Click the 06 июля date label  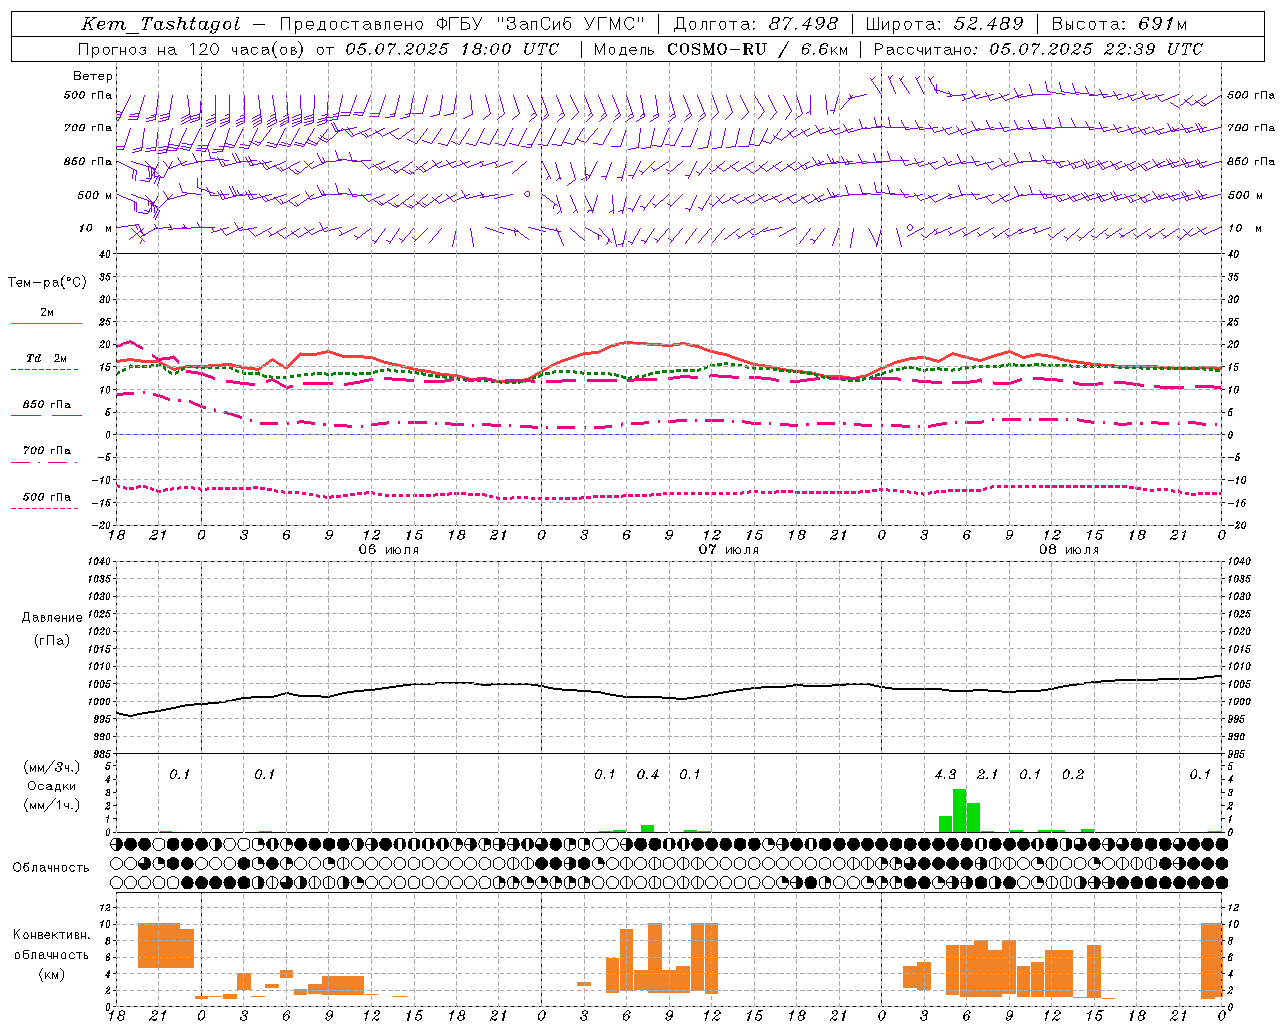click(389, 550)
